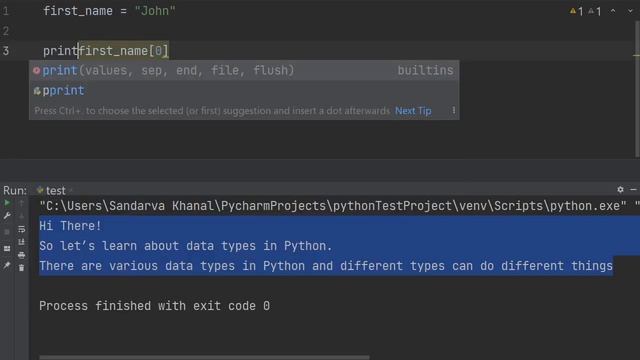The image size is (640, 360).
Task: Click the Run: panel label
Action: [x=15, y=190]
